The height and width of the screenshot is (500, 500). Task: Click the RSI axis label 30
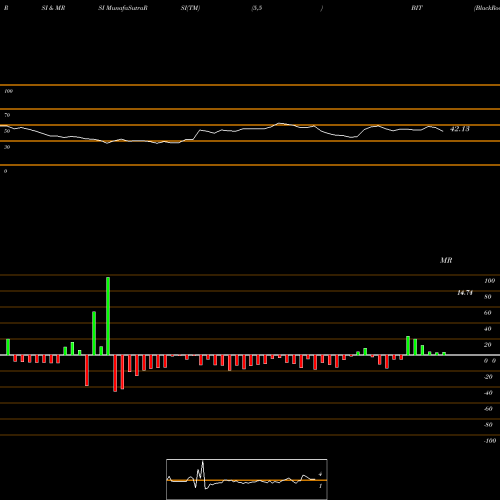point(7,147)
